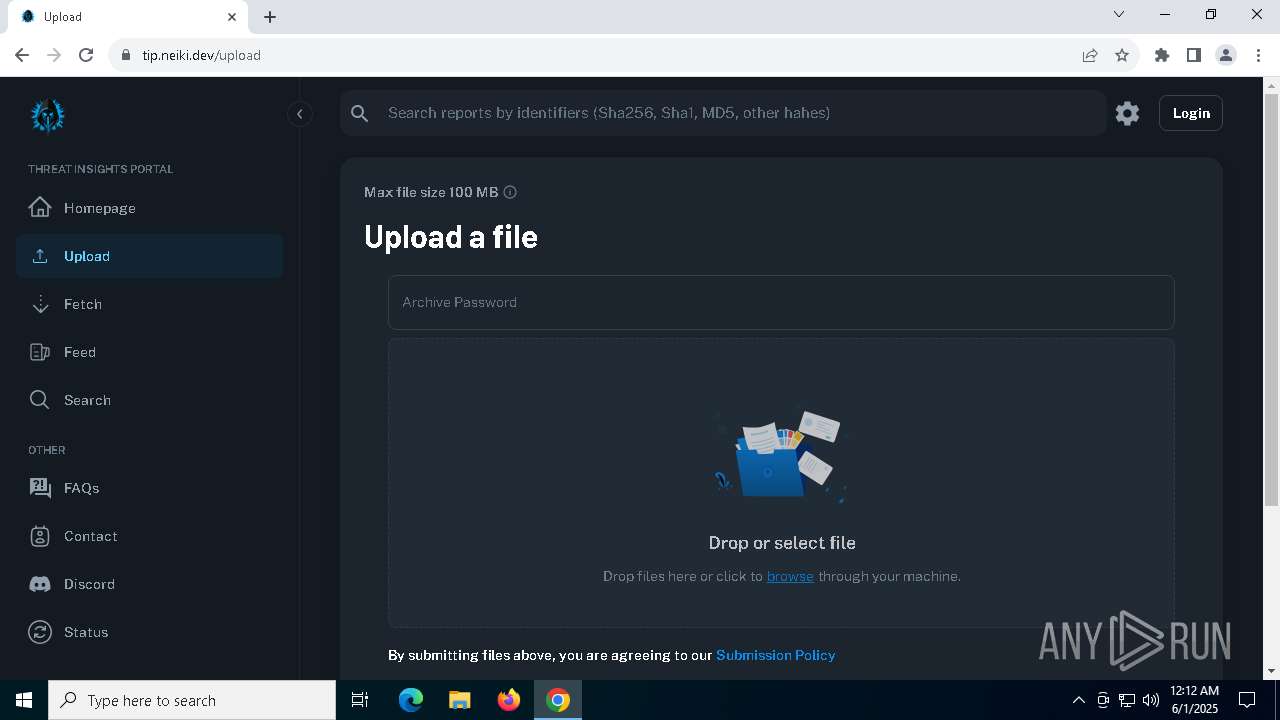Open Search page in sidebar
This screenshot has width=1280, height=720.
coord(149,400)
